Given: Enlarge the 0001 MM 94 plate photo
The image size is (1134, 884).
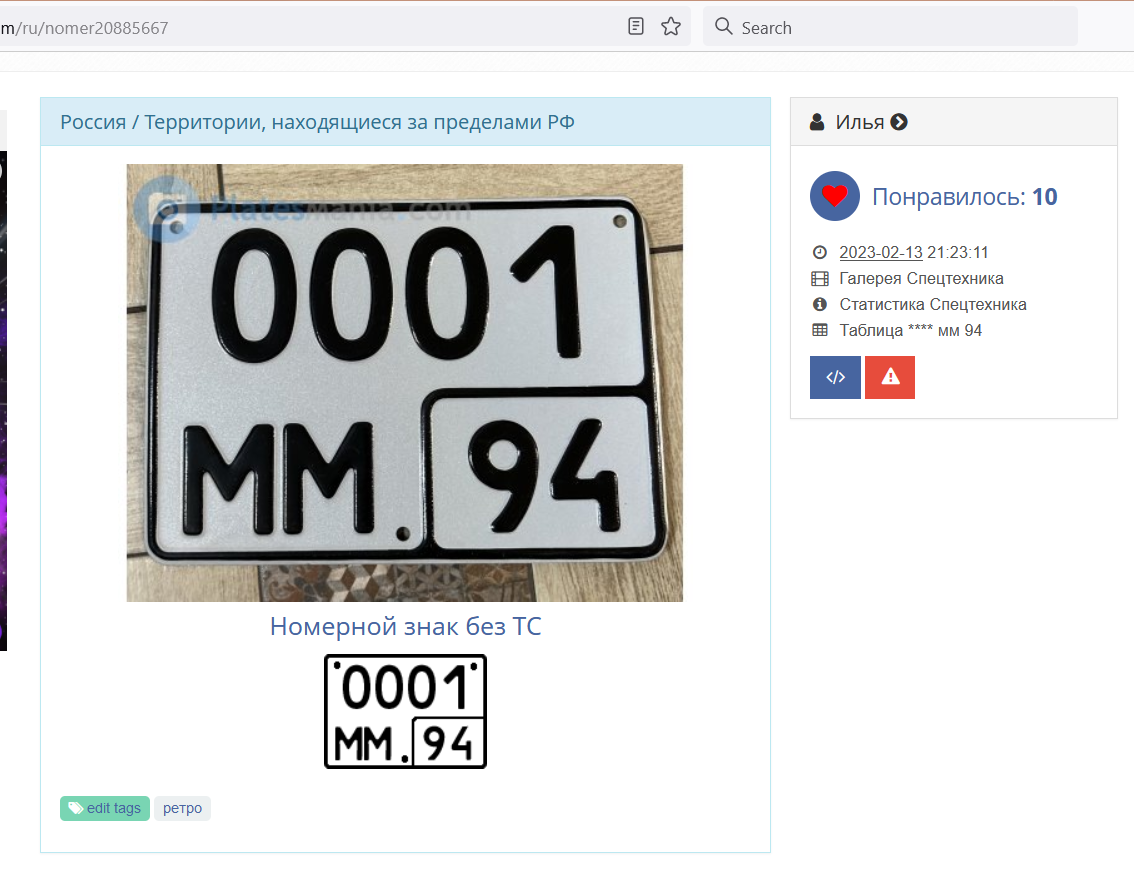Looking at the screenshot, I should [x=404, y=382].
